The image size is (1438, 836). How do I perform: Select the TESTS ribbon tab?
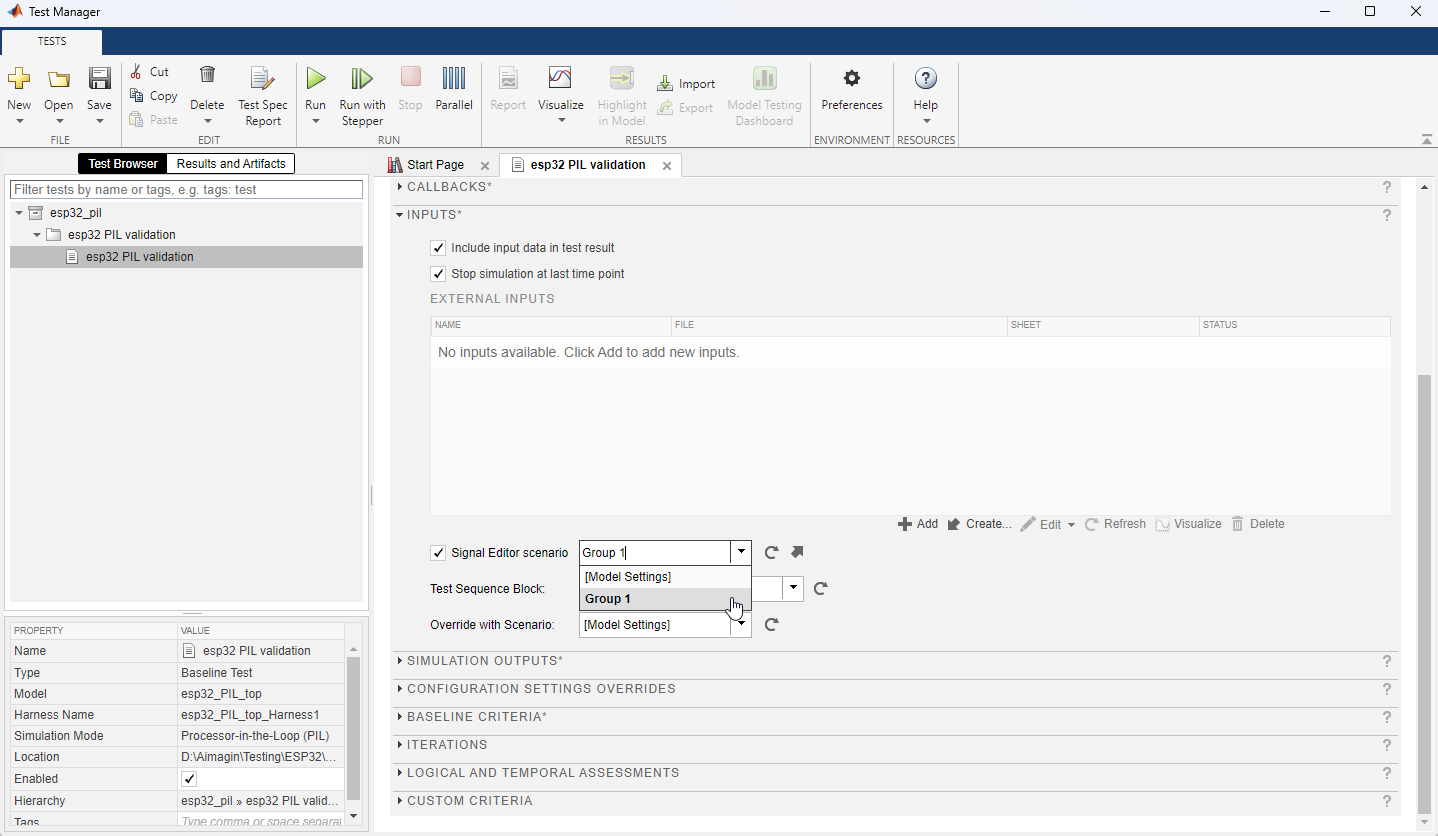click(x=52, y=42)
